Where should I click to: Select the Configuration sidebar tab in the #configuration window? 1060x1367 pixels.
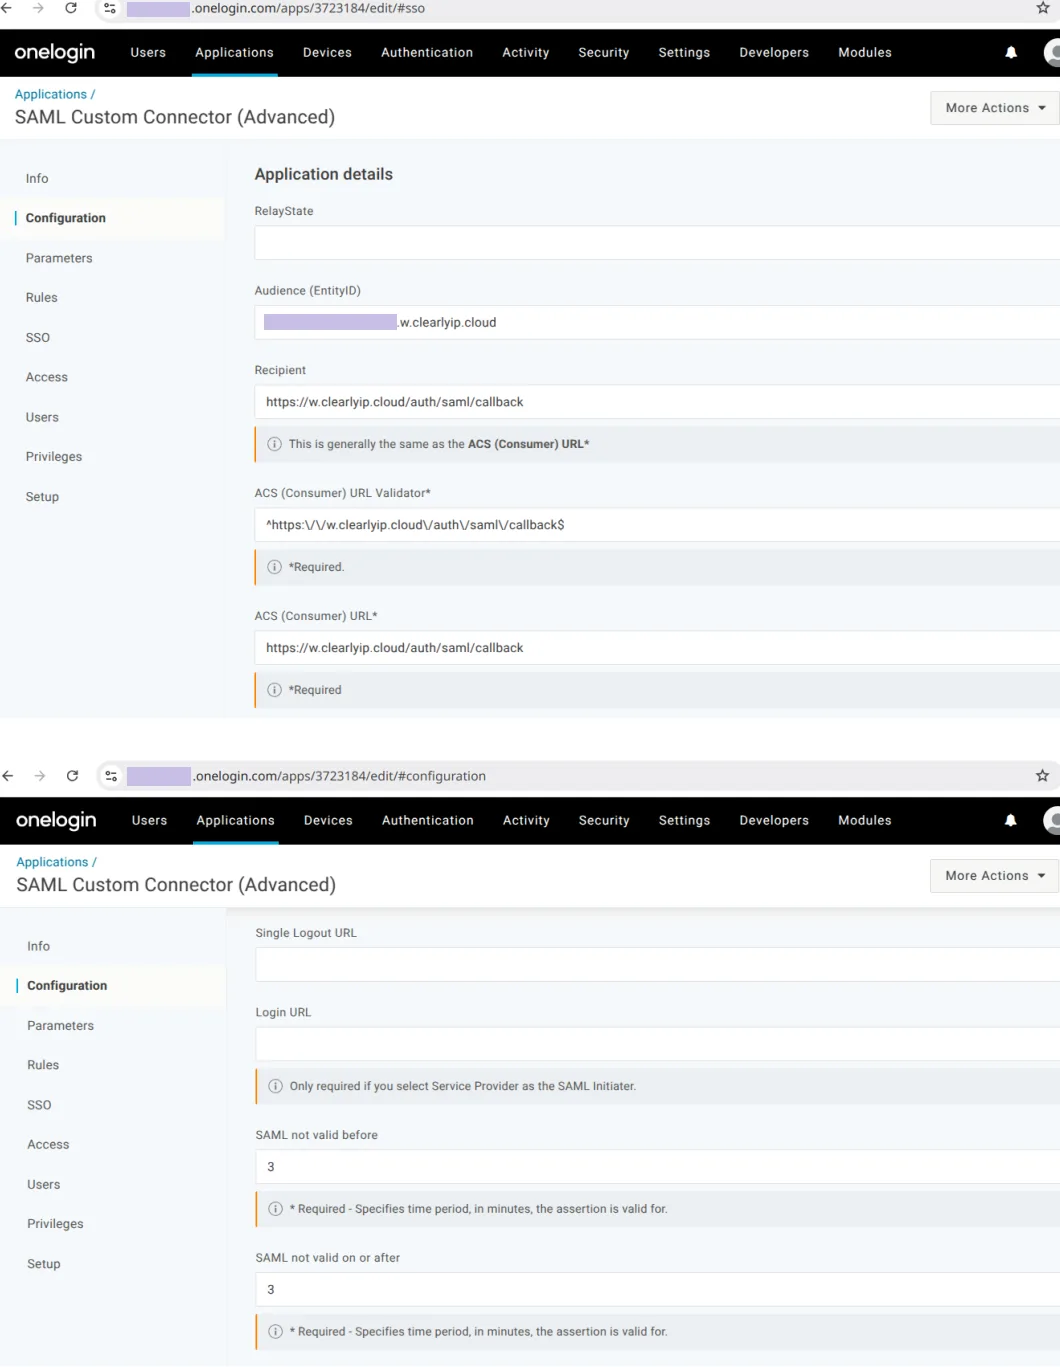click(x=67, y=986)
